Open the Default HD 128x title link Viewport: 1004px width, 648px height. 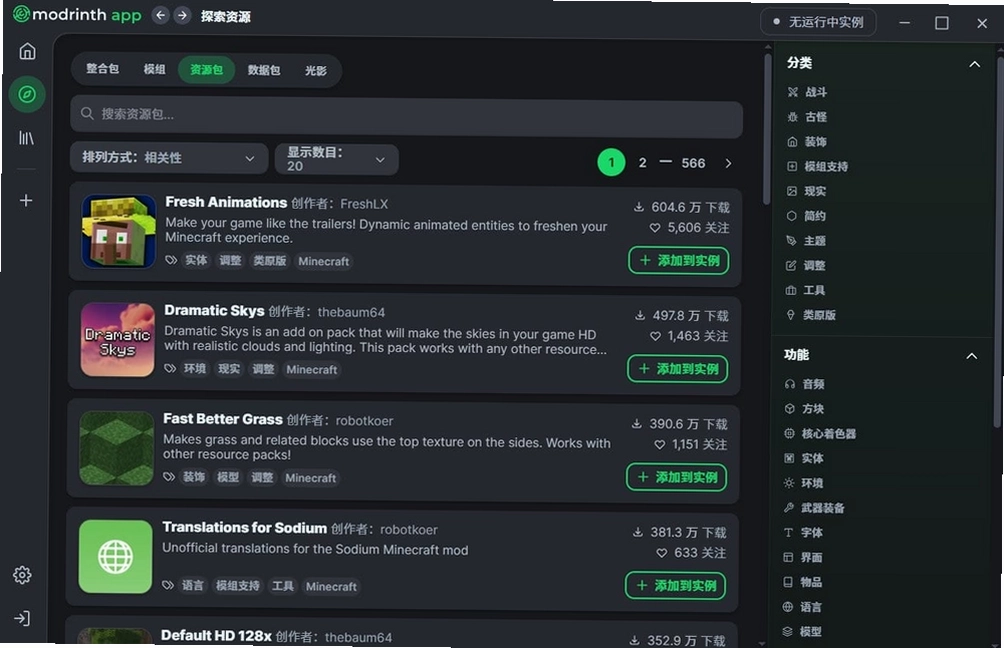[x=216, y=636]
